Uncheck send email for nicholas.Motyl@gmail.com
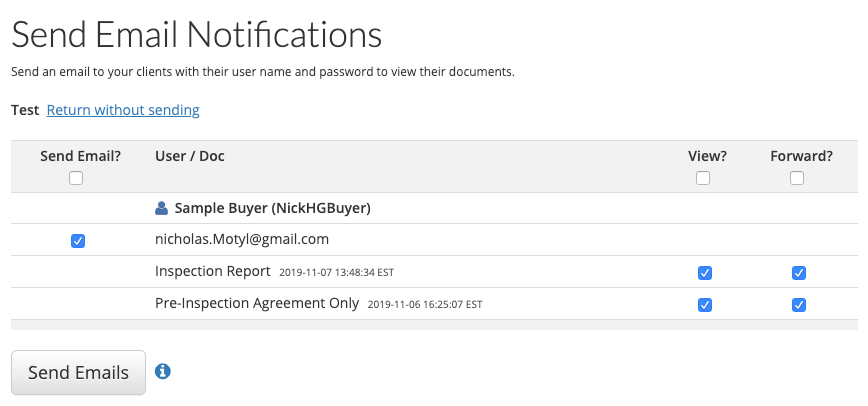The image size is (868, 406). point(78,241)
